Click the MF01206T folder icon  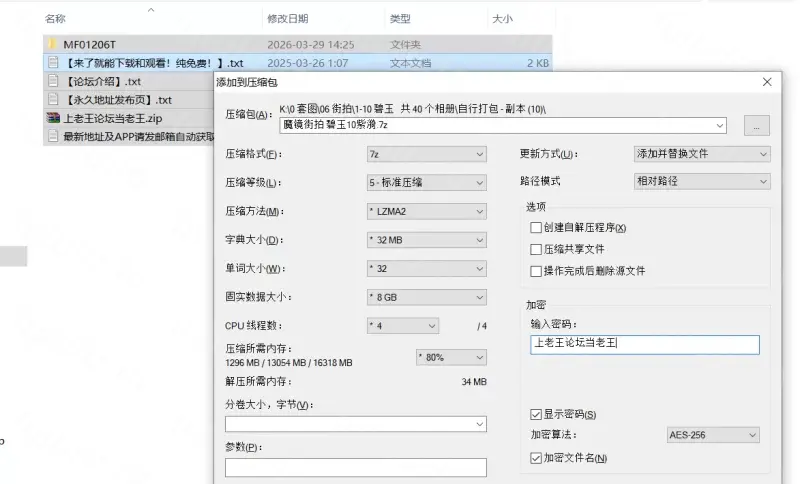click(x=53, y=45)
